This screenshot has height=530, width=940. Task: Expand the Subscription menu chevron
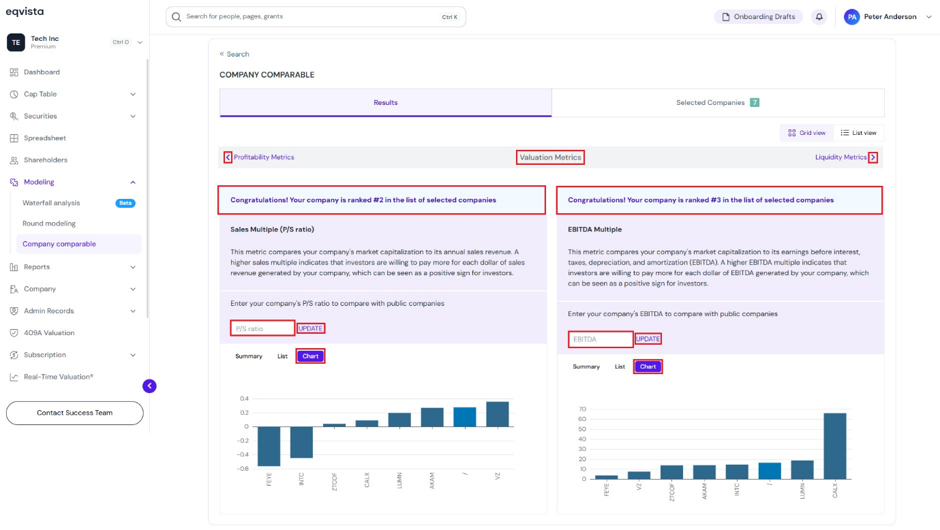tap(133, 355)
